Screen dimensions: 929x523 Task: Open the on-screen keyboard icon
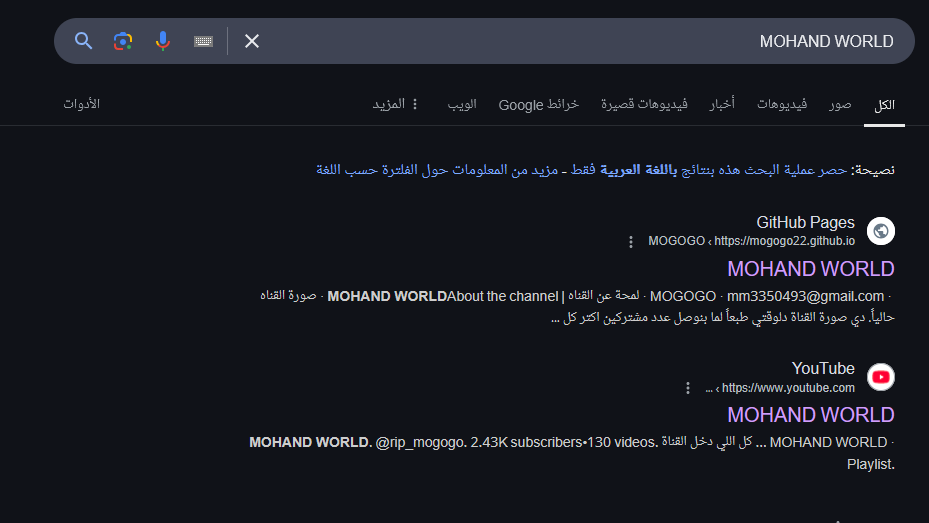point(203,41)
